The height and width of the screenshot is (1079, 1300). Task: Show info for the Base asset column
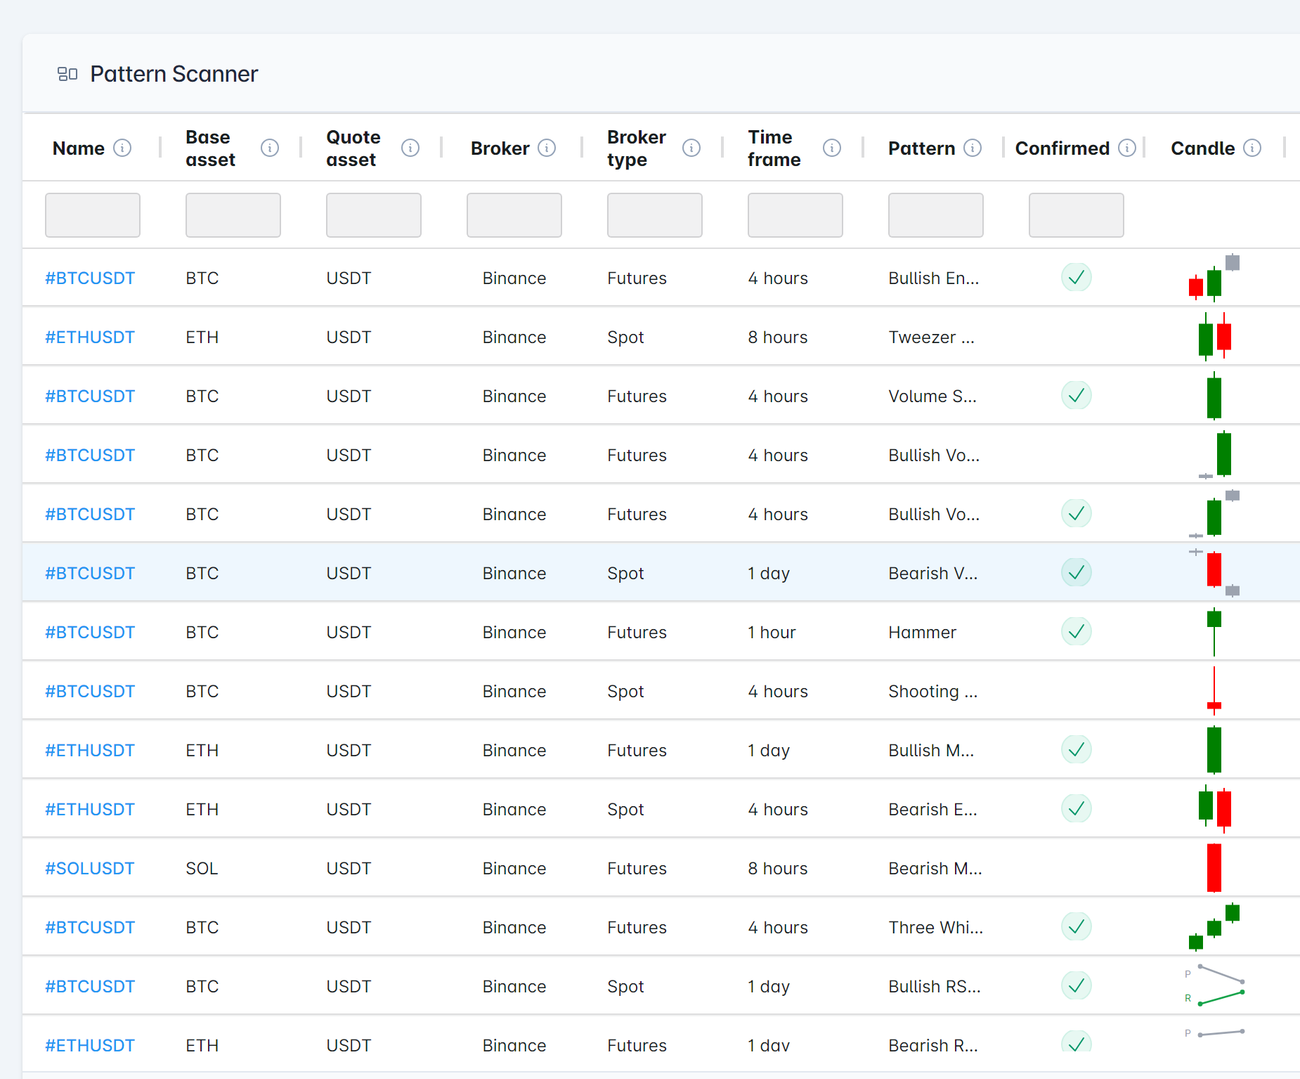[x=270, y=148]
